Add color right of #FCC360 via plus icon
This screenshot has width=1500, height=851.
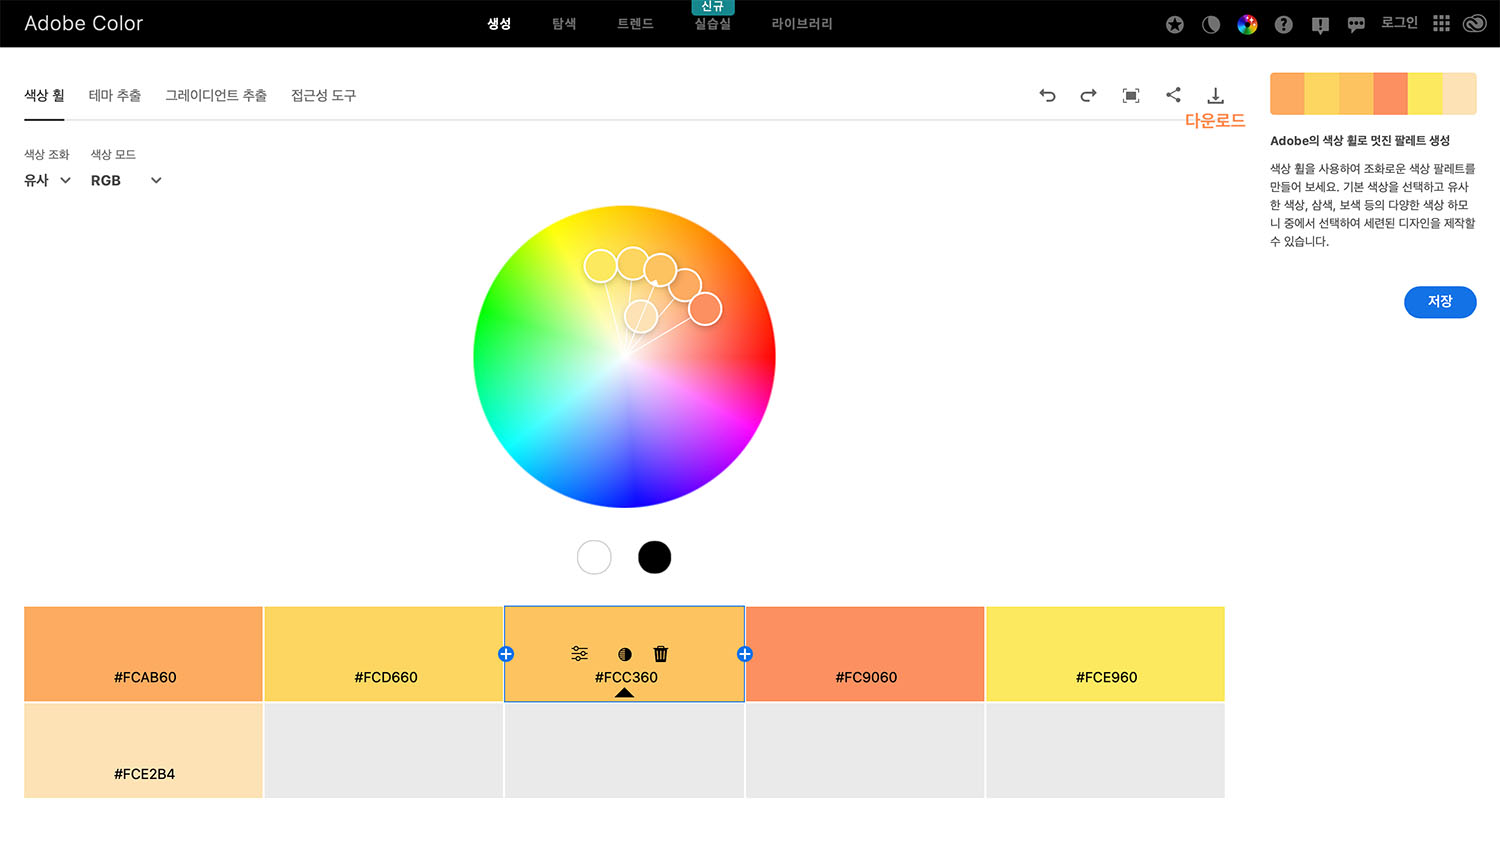[744, 654]
